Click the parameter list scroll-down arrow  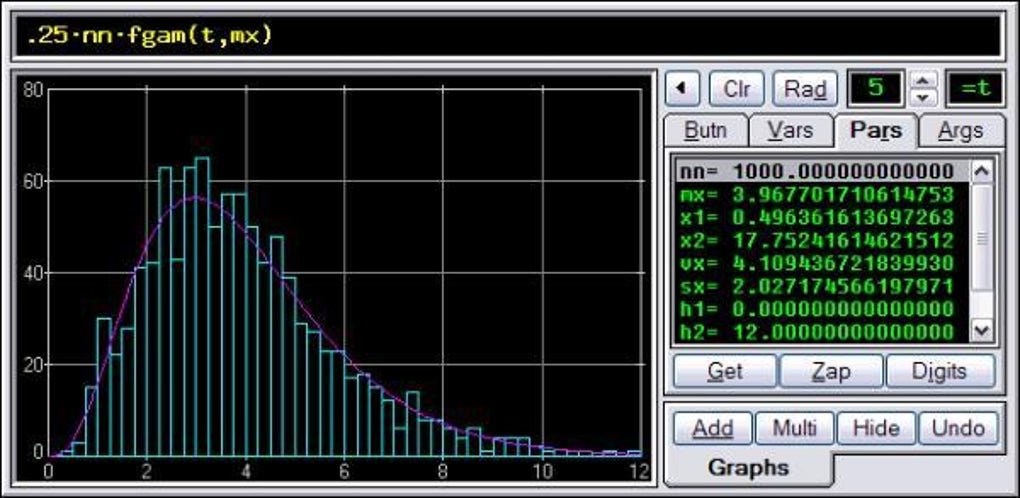point(982,330)
